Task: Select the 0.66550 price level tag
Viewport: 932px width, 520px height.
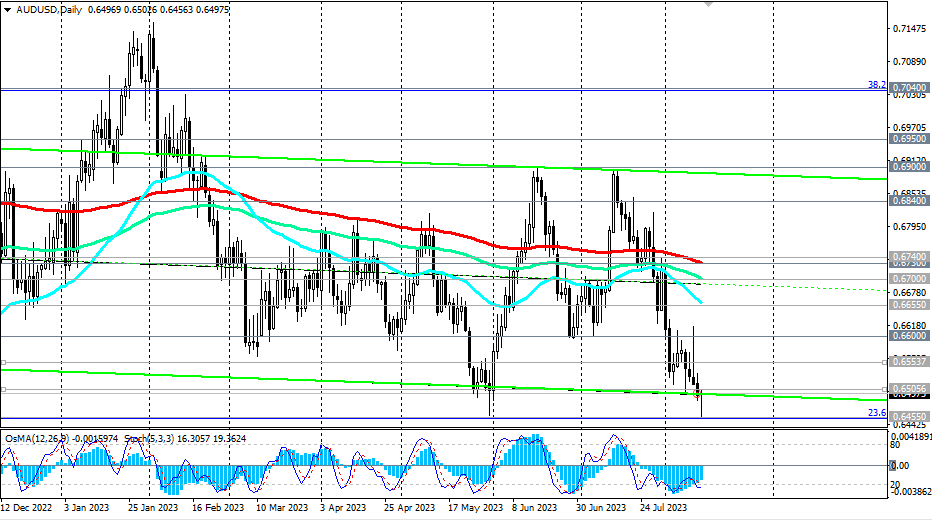Action: [x=909, y=304]
